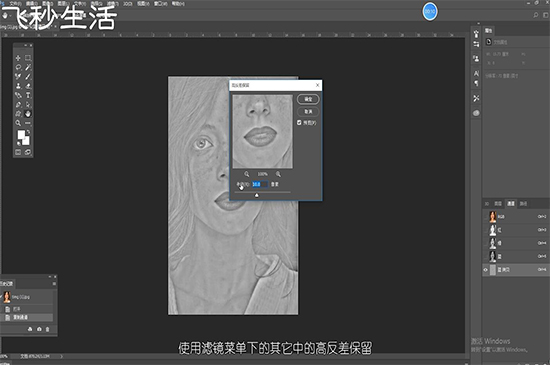Image resolution: width=550 pixels, height=365 pixels.
Task: Toggle visibility of RGB channel
Action: pos(485,217)
